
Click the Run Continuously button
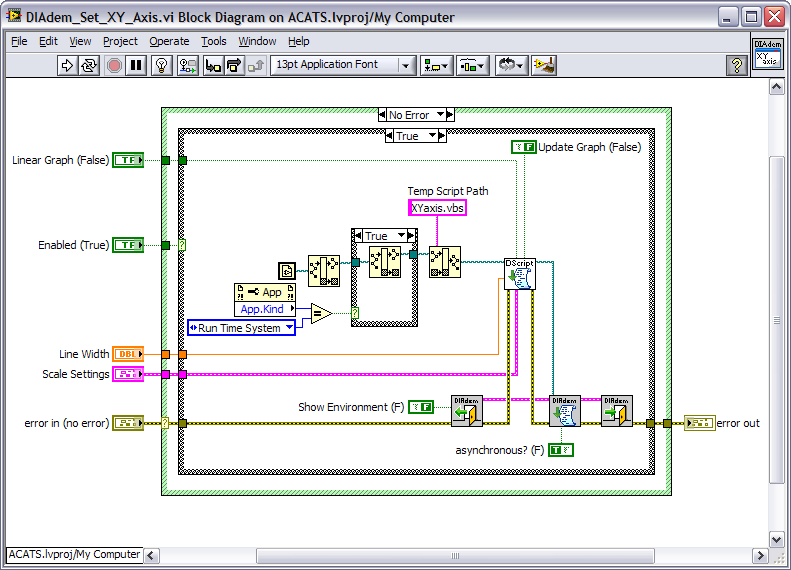point(89,66)
